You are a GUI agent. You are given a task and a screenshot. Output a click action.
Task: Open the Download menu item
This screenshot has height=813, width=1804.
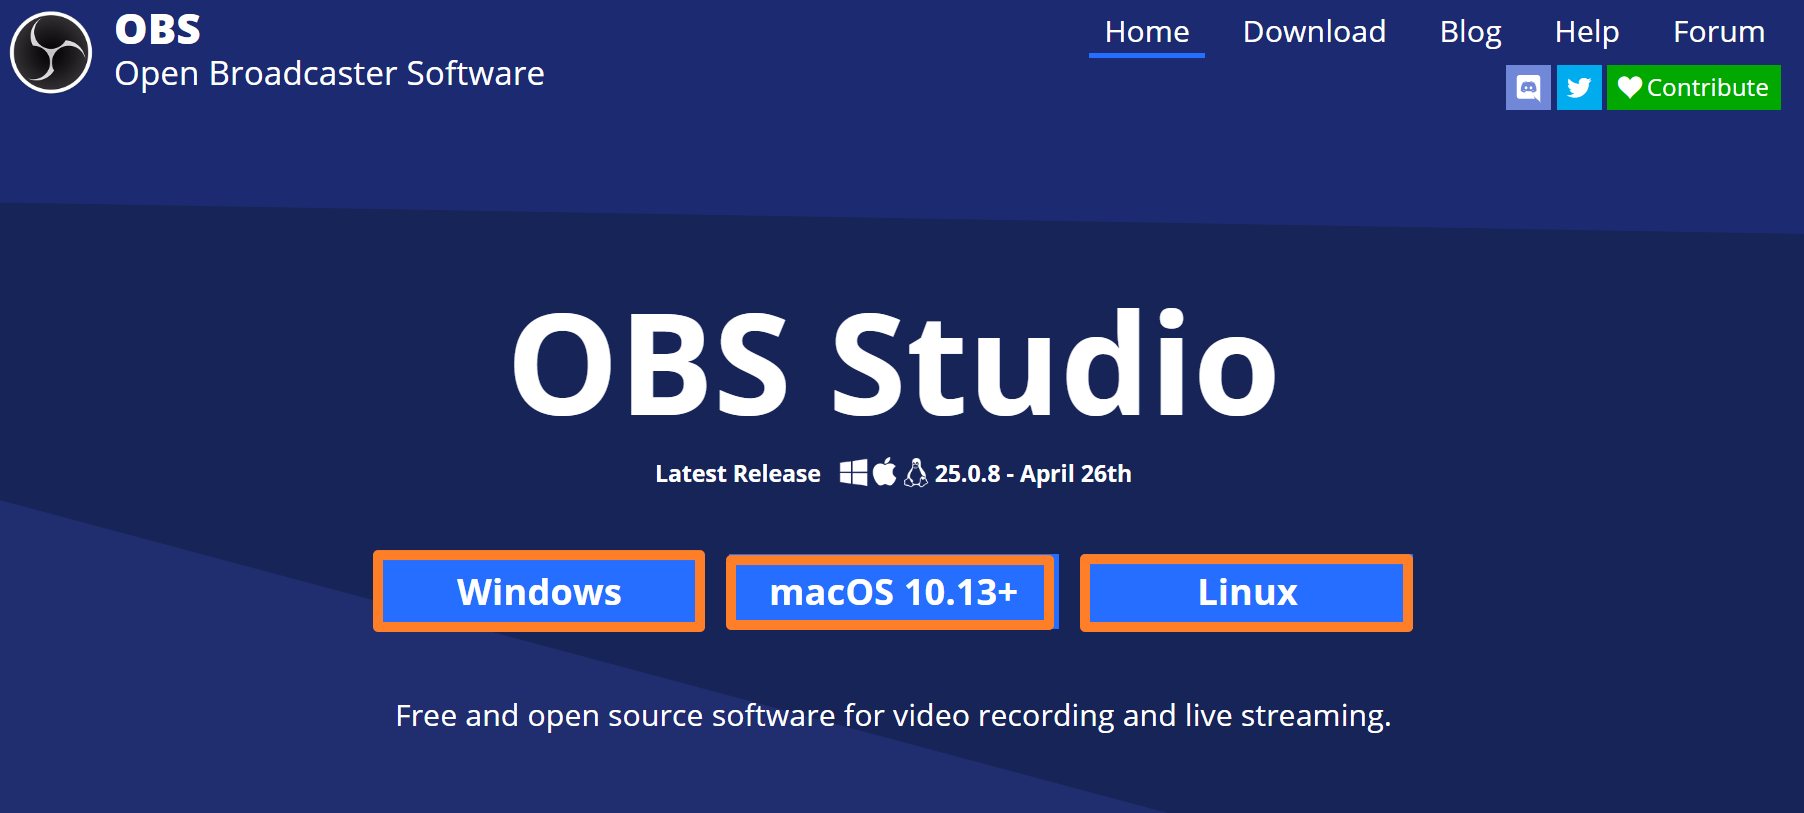point(1314,32)
